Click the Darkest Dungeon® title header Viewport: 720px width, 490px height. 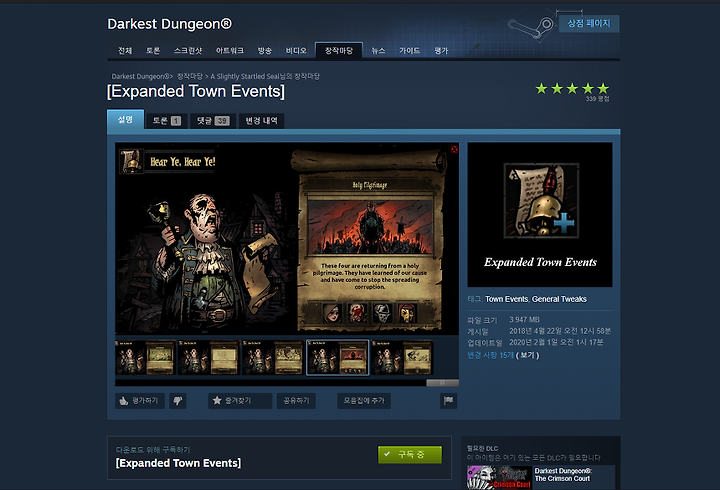(x=169, y=24)
